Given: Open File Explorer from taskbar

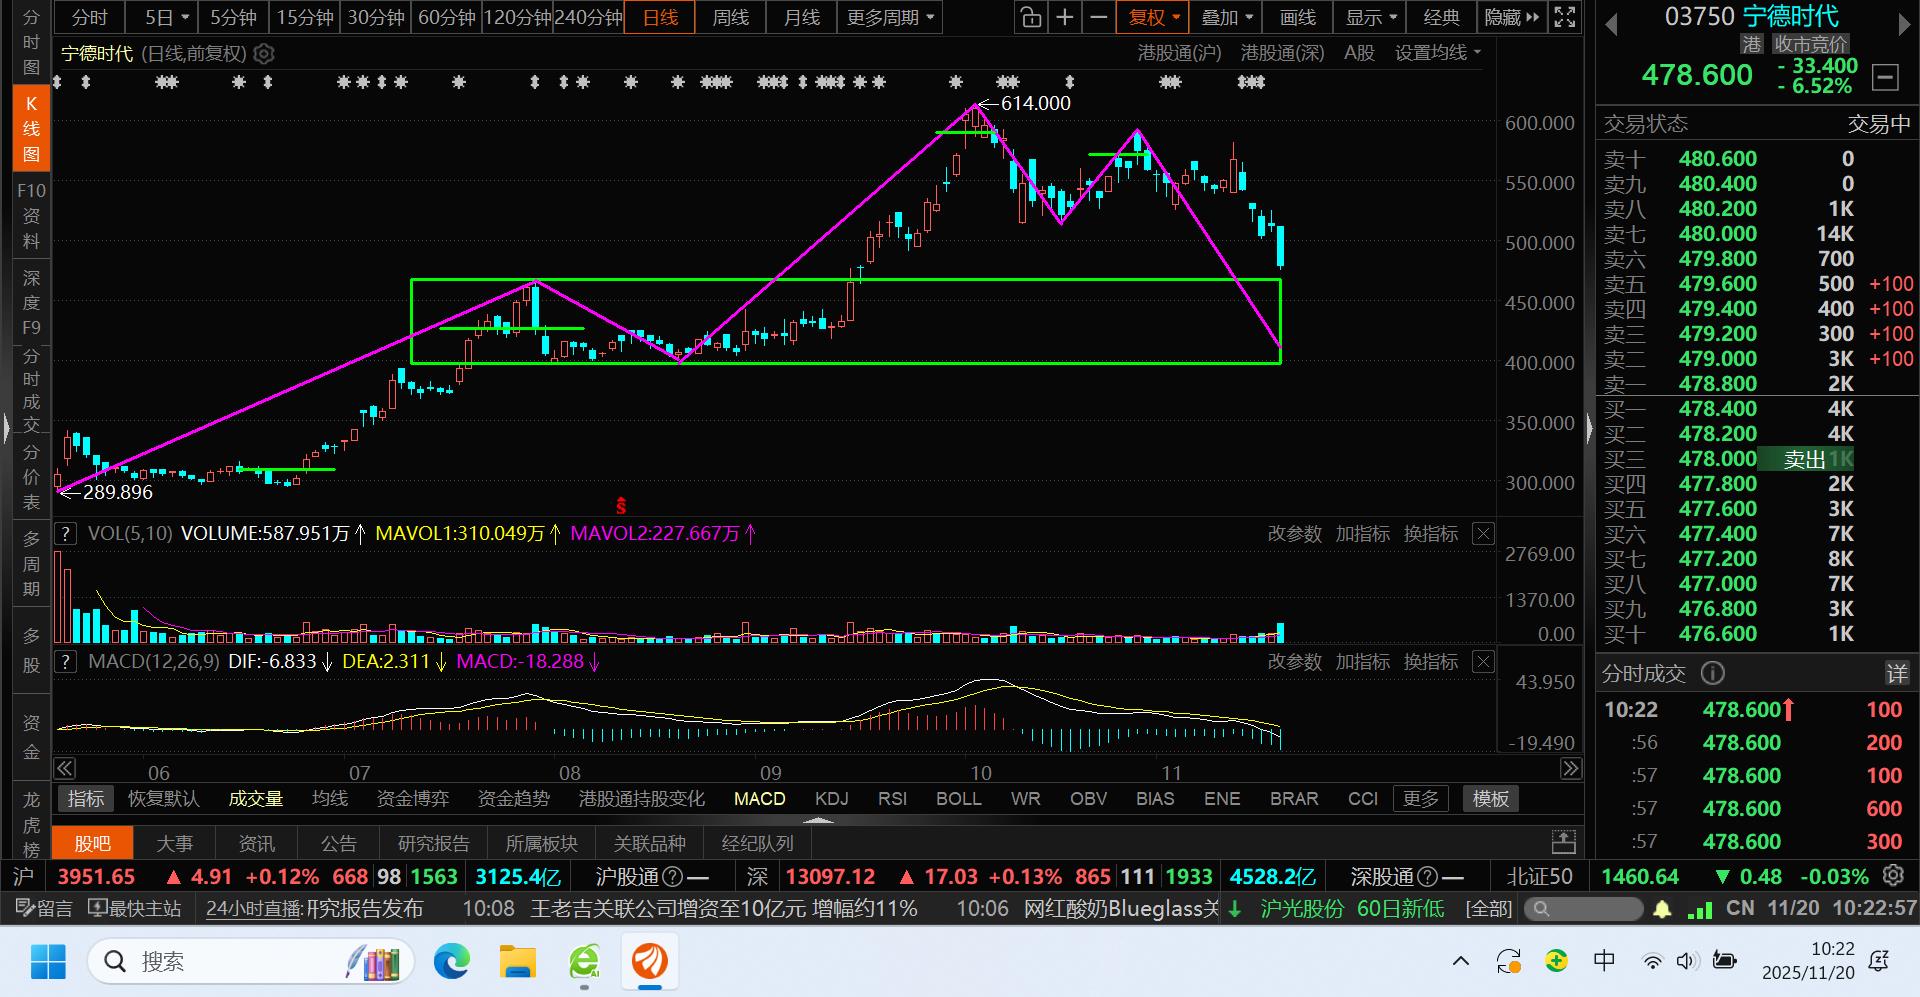Looking at the screenshot, I should [518, 962].
